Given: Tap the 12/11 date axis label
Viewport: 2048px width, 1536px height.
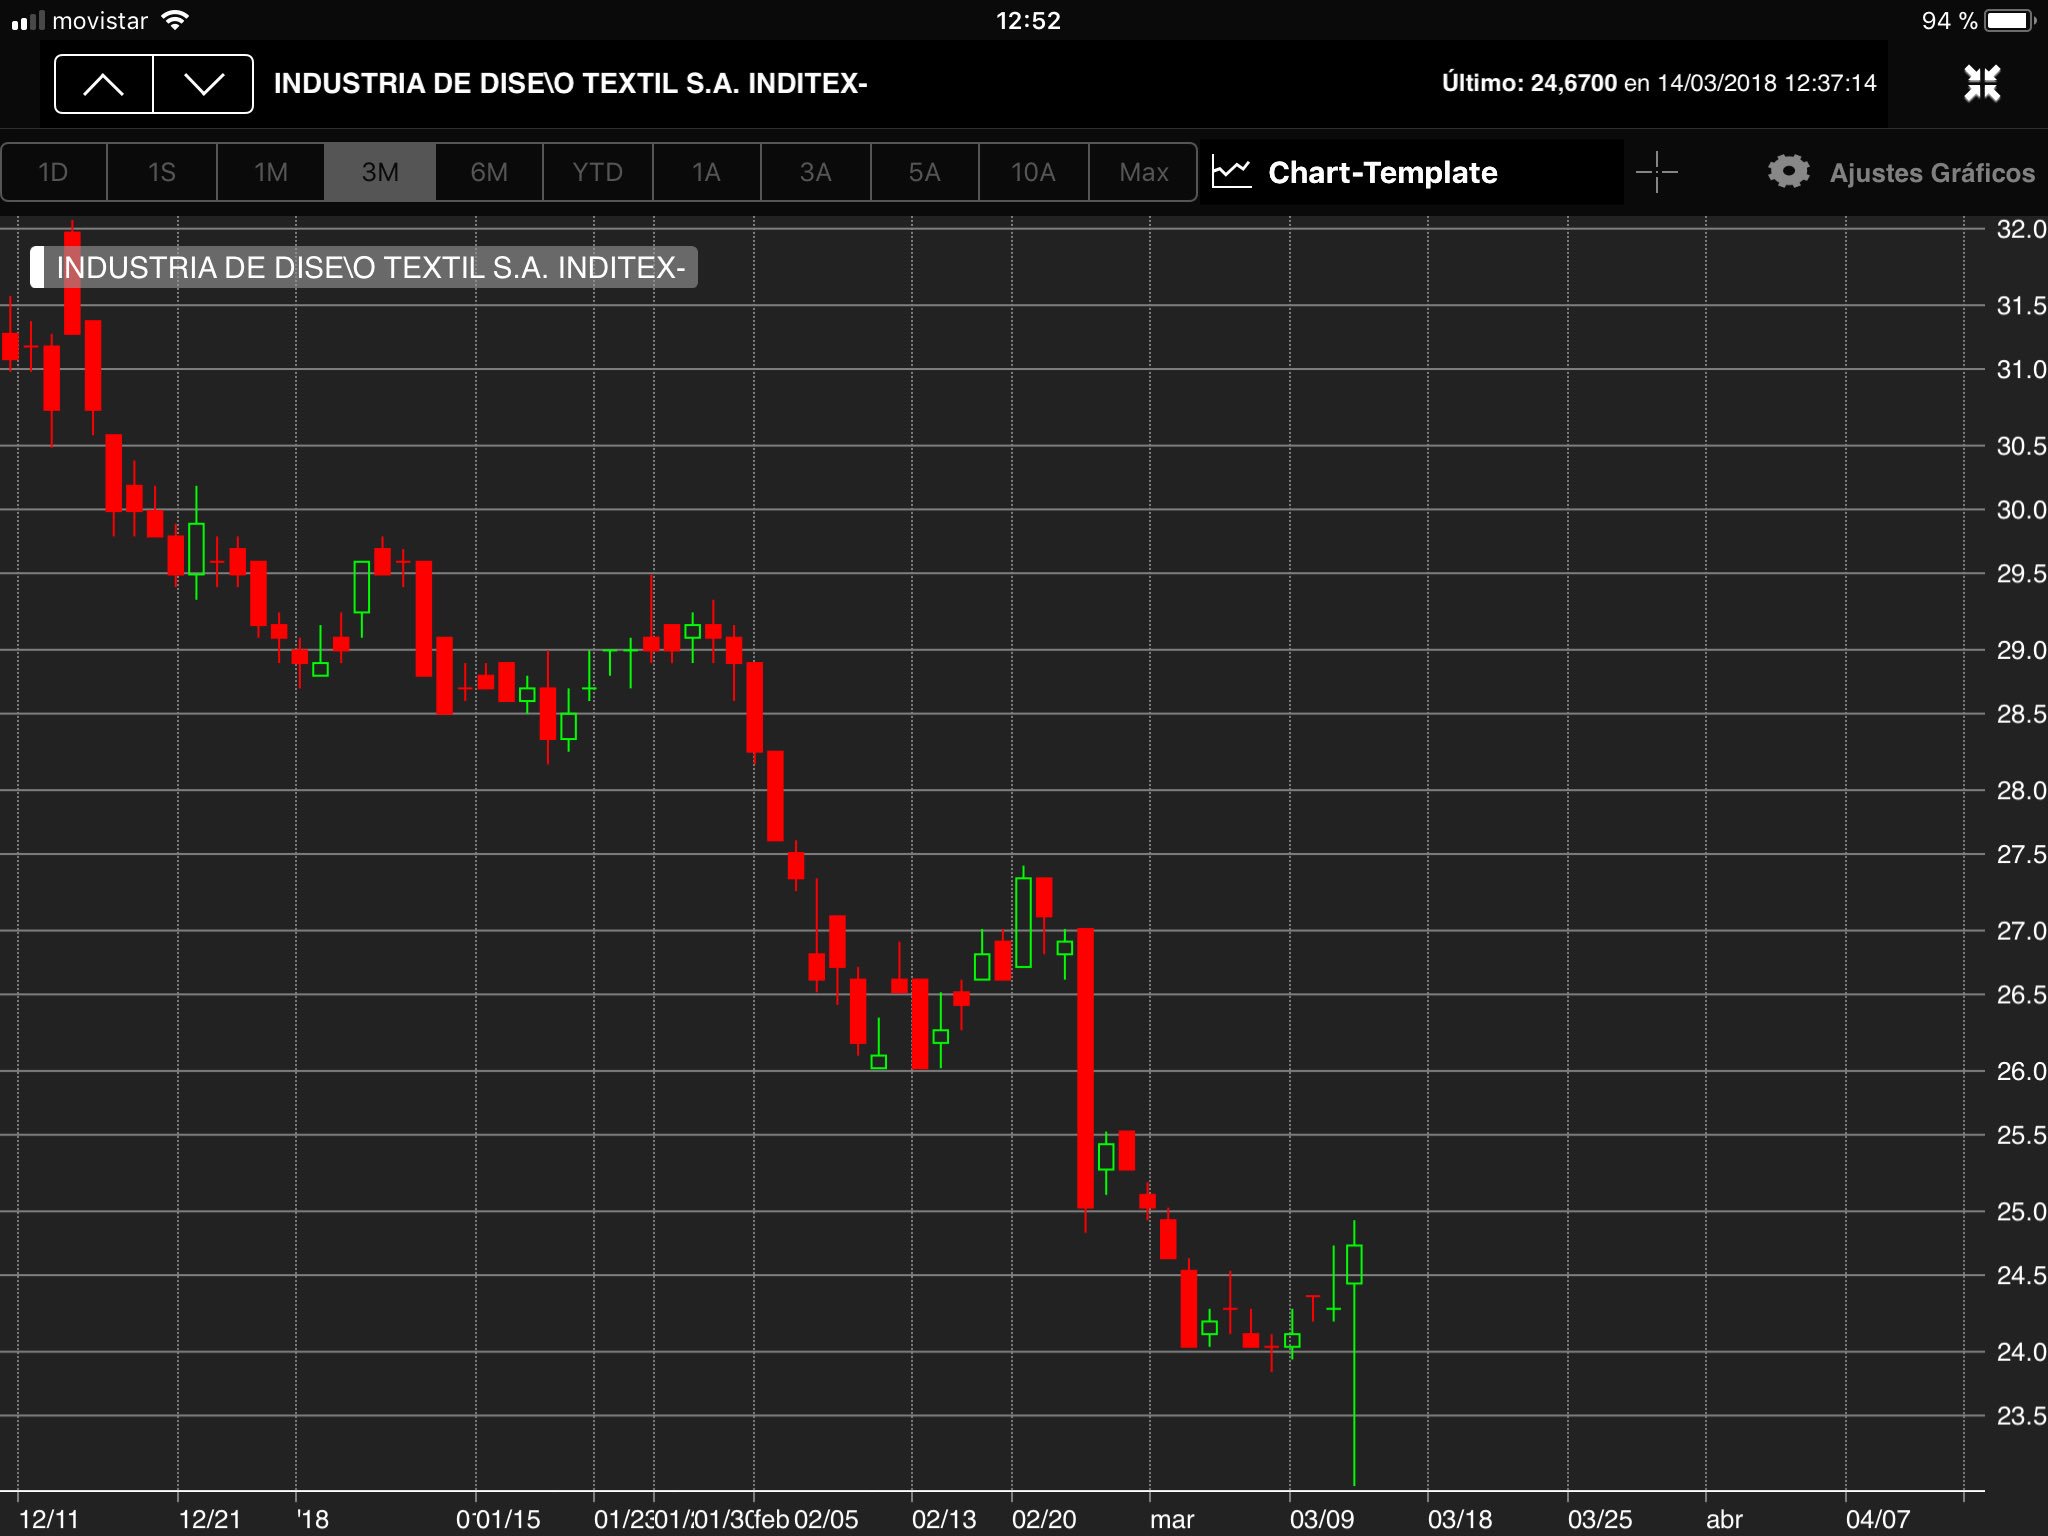Looking at the screenshot, I should (x=48, y=1519).
